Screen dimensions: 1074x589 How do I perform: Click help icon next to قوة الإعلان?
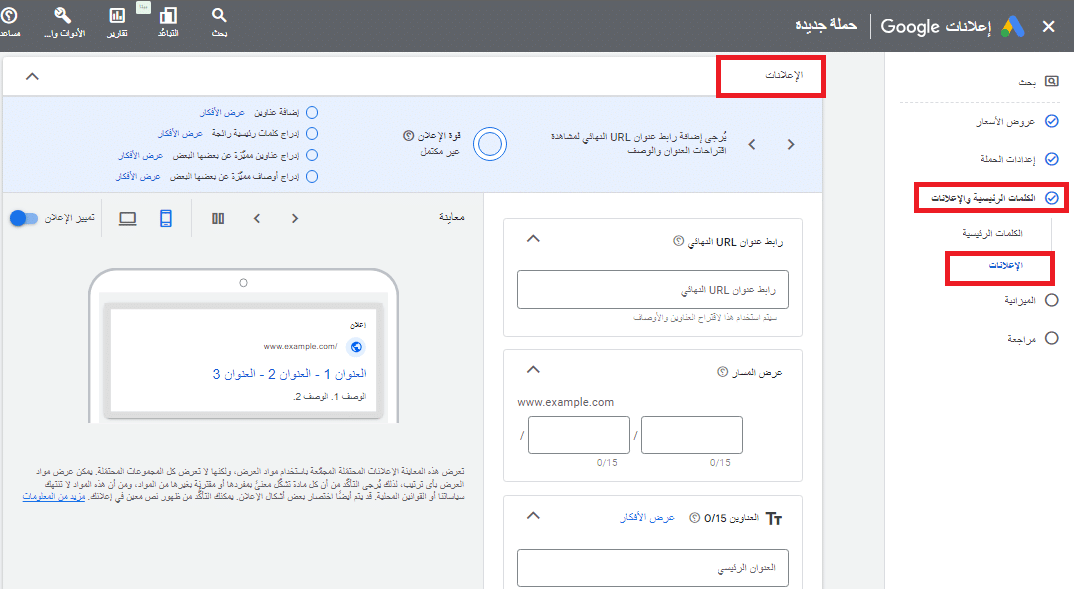(x=408, y=136)
